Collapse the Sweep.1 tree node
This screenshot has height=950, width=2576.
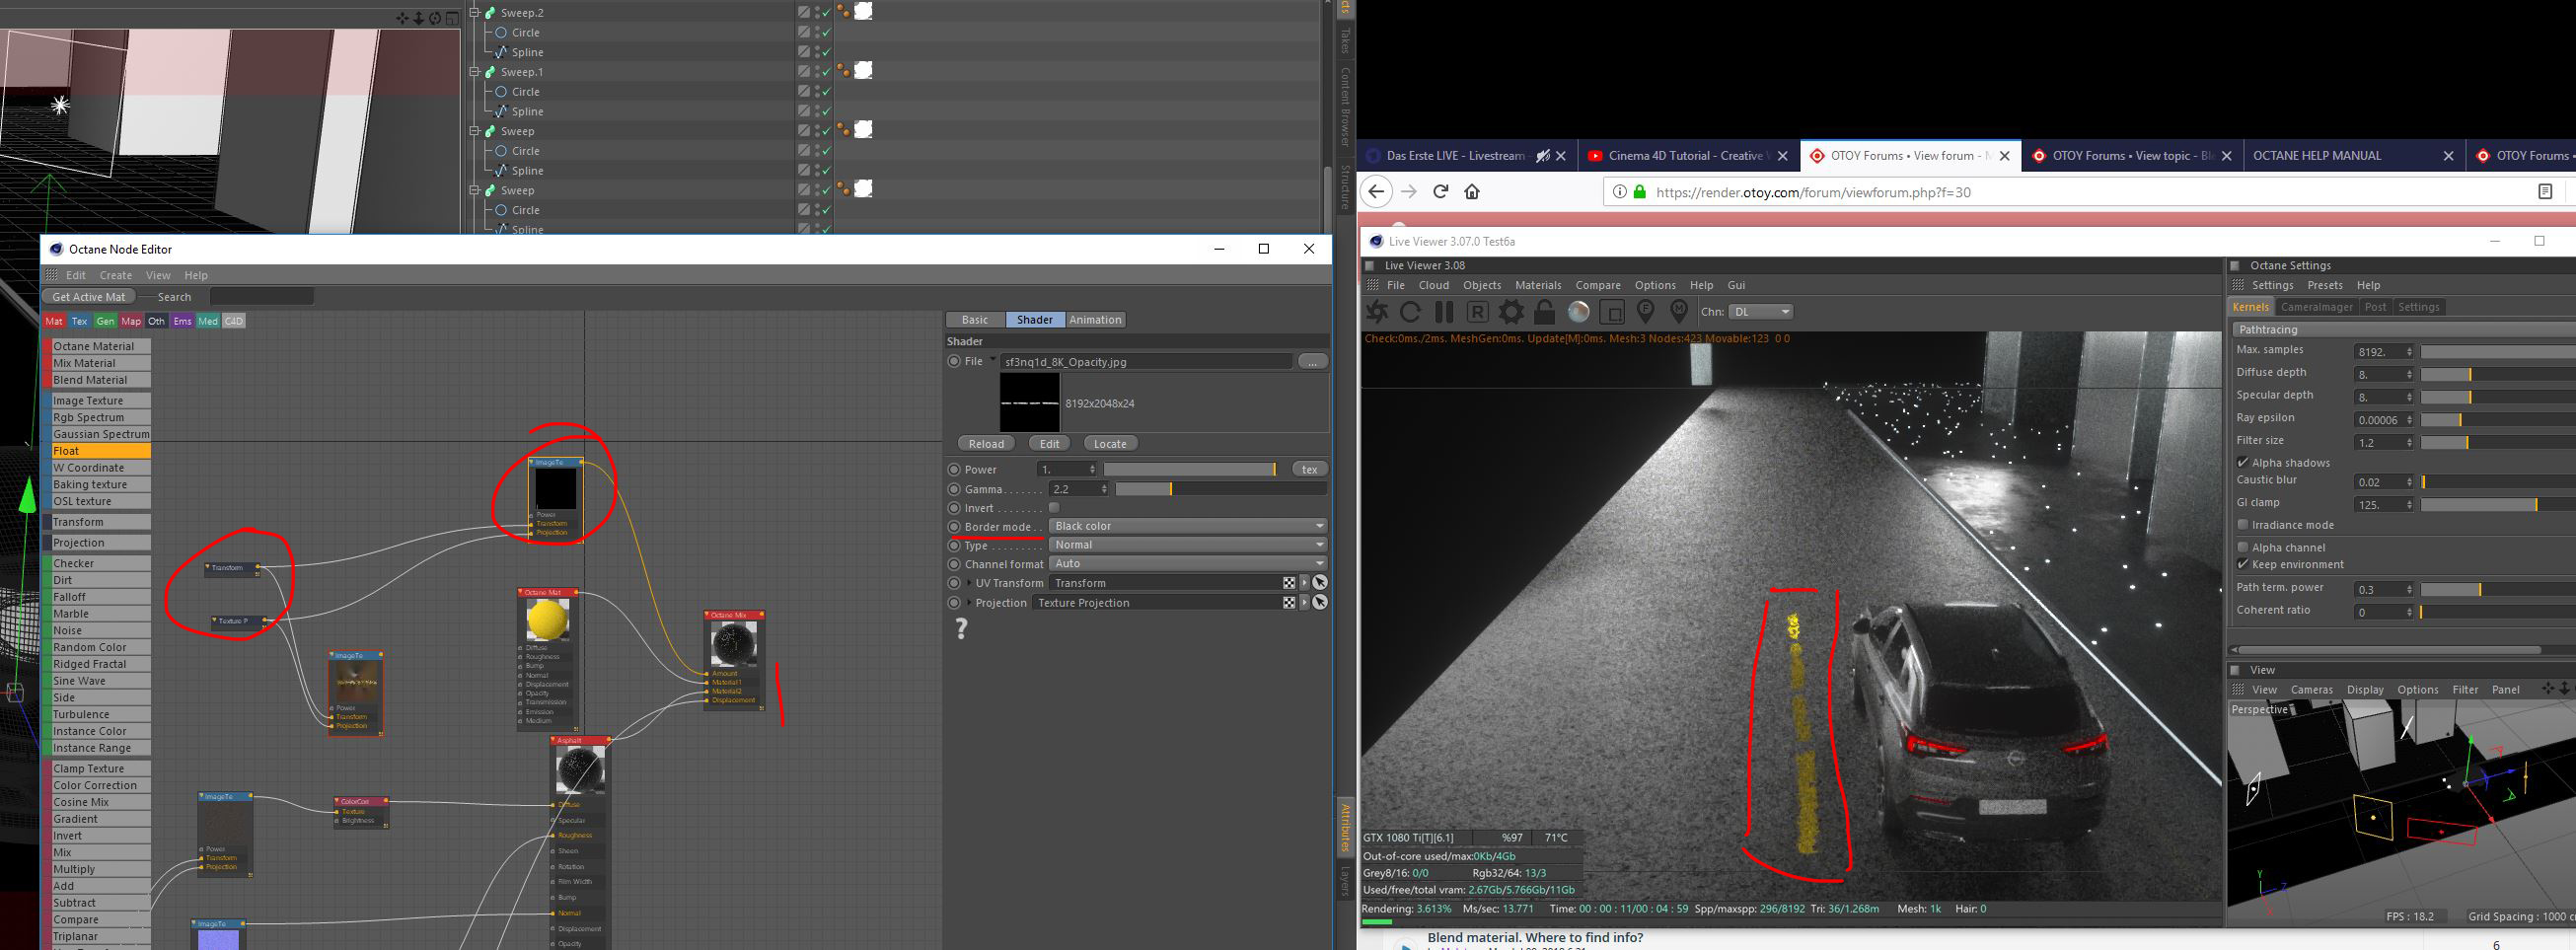(476, 72)
